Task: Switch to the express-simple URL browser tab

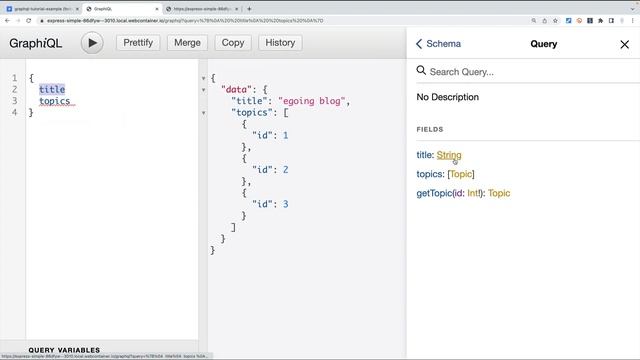Action: point(201,9)
